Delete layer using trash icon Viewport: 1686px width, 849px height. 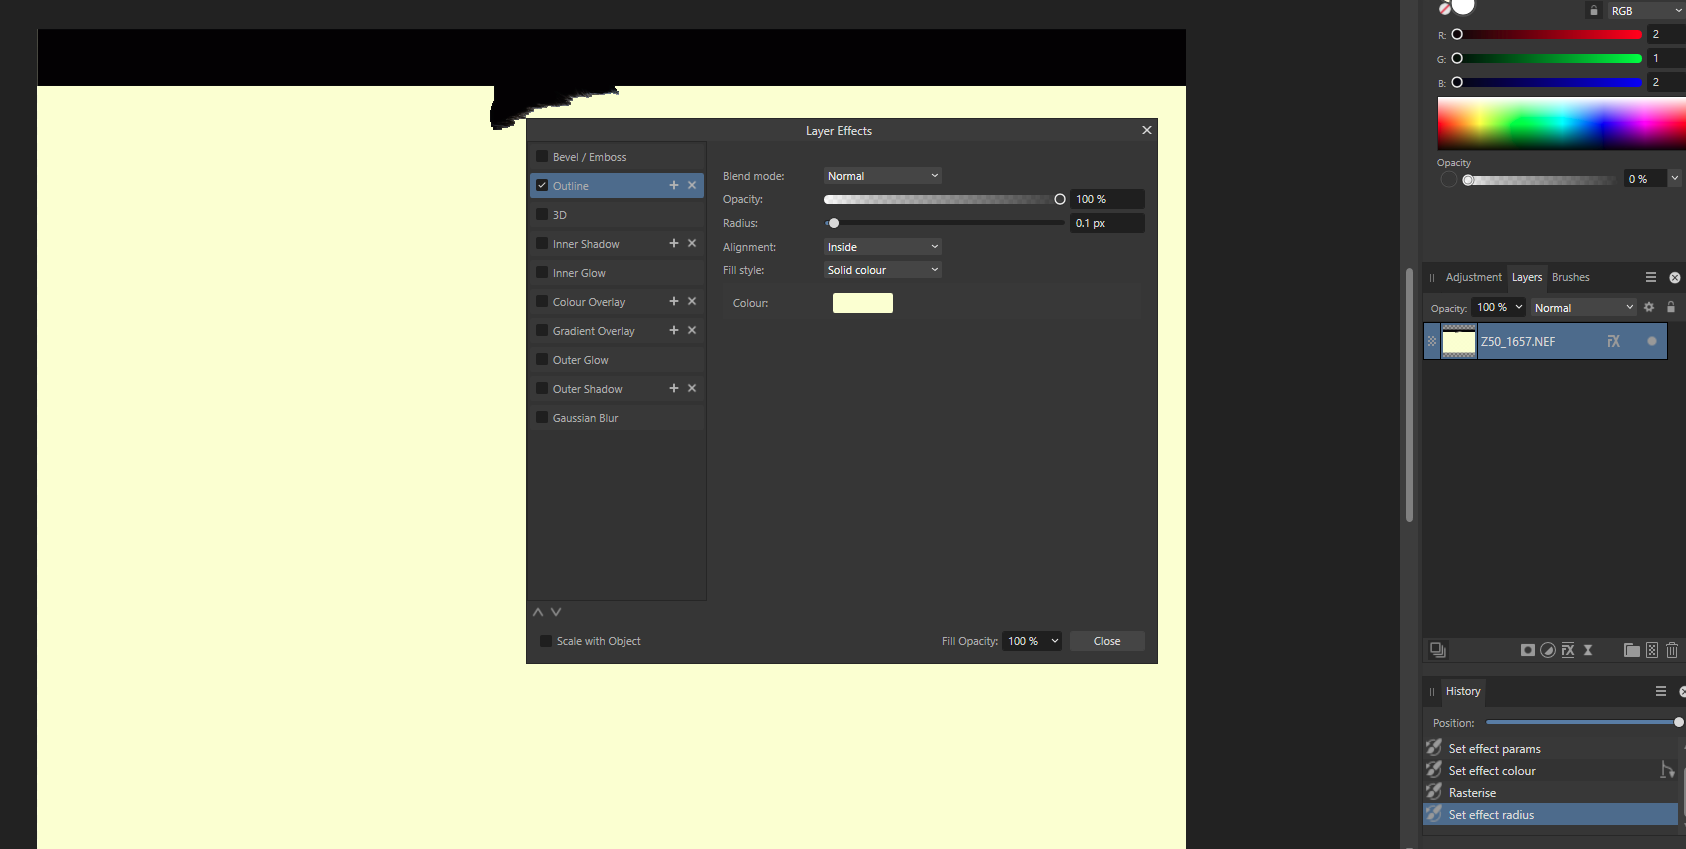tap(1672, 650)
